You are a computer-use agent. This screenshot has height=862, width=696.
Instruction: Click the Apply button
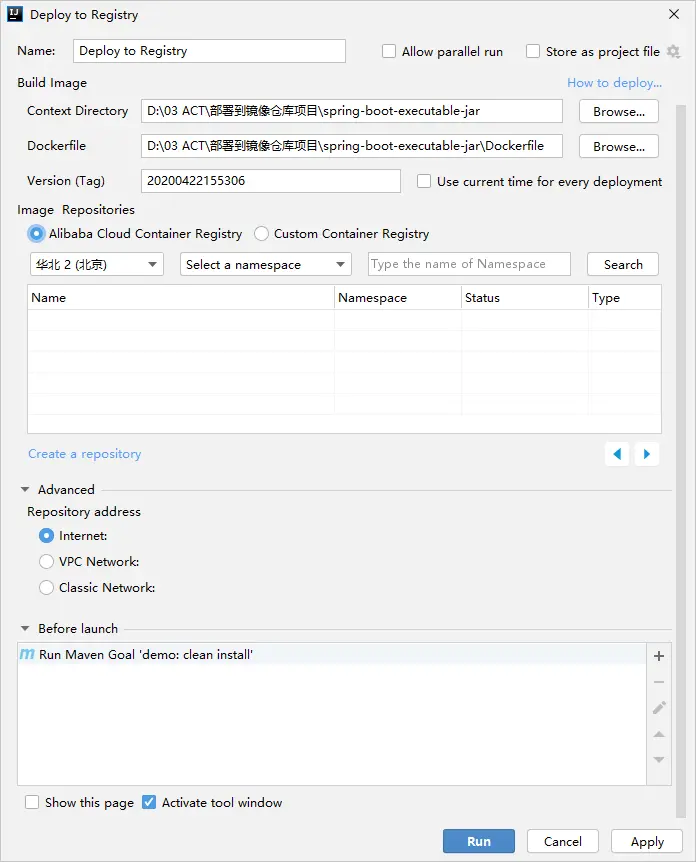[x=647, y=841]
